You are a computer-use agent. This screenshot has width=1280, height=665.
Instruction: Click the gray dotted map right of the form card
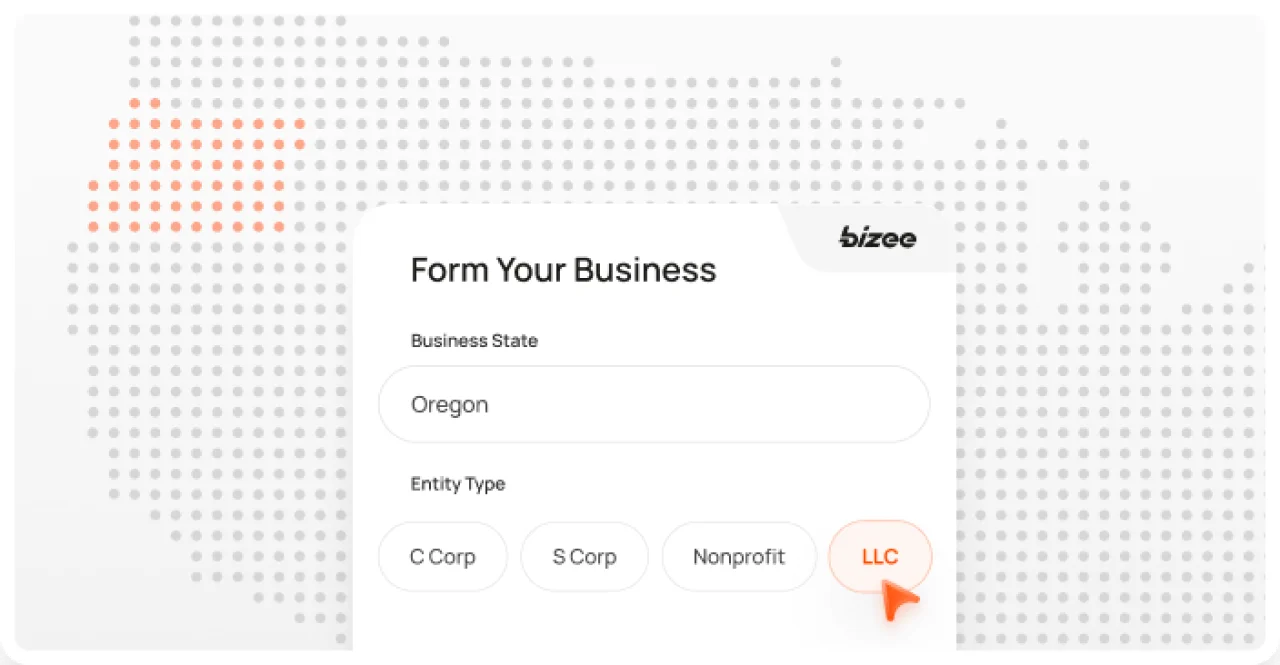click(1100, 400)
